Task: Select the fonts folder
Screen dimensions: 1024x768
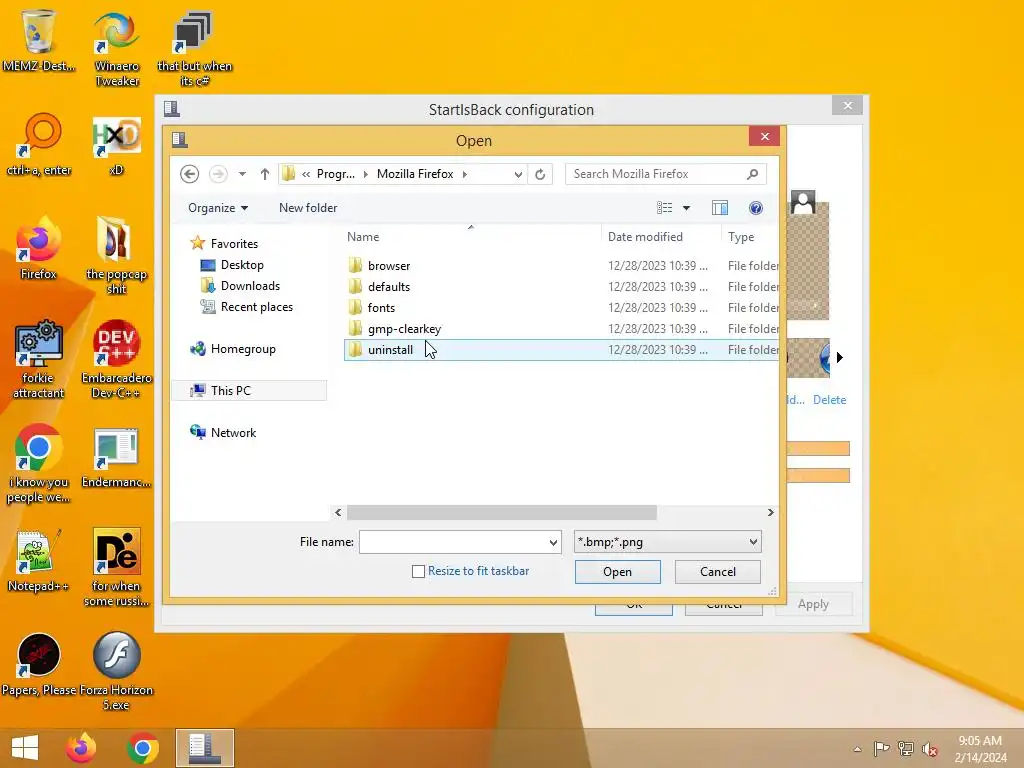Action: tap(561, 308)
